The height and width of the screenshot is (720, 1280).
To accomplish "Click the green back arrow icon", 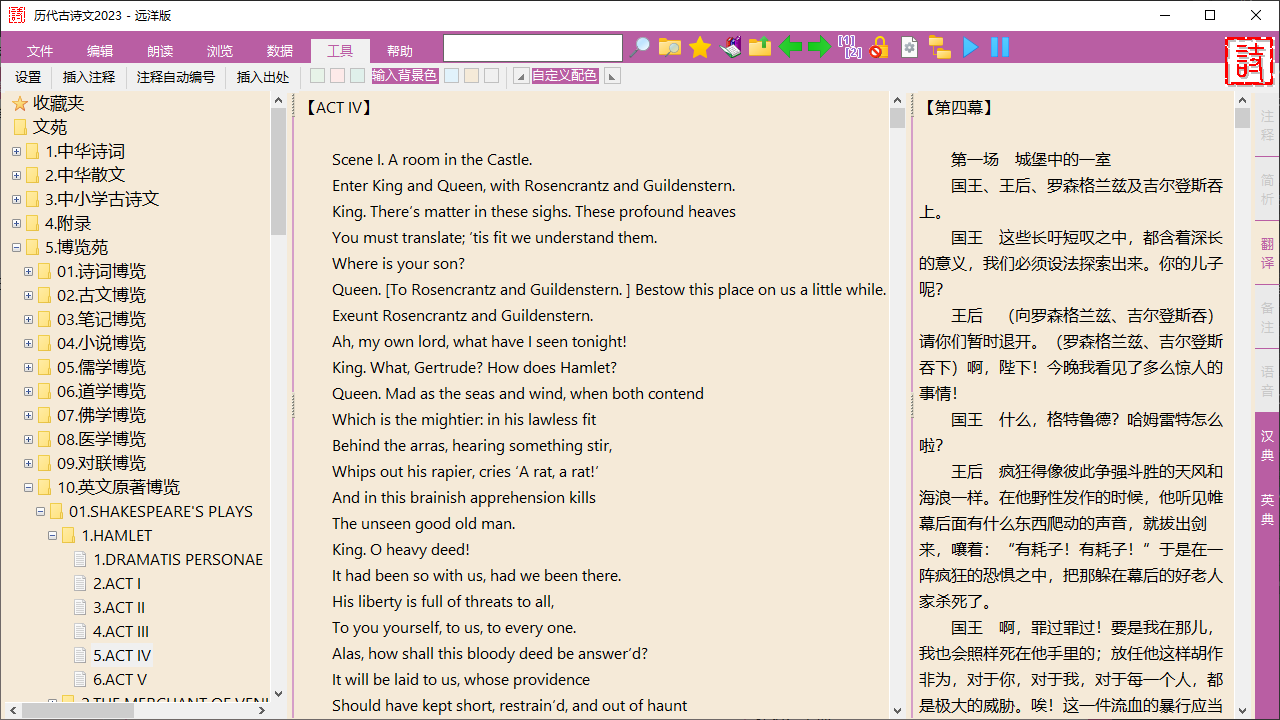I will click(x=790, y=48).
